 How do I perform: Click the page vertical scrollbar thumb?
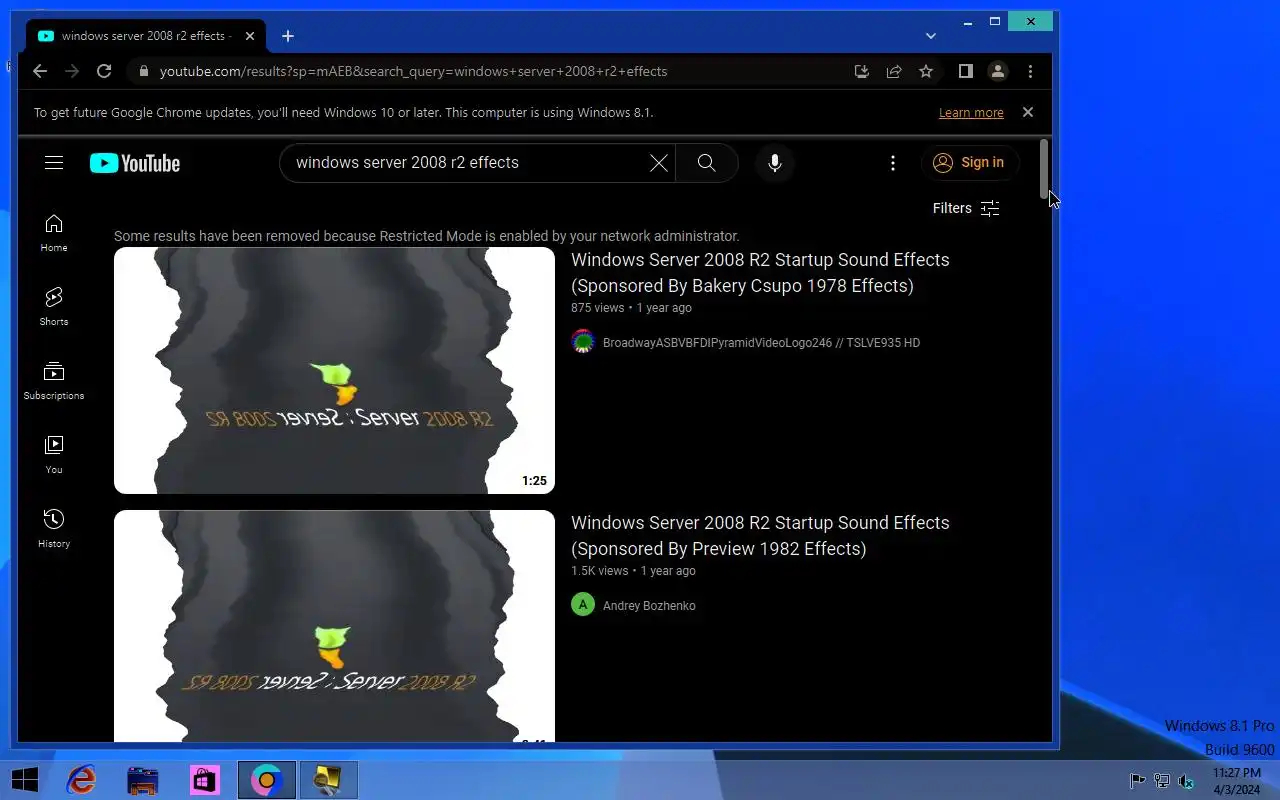pyautogui.click(x=1044, y=168)
